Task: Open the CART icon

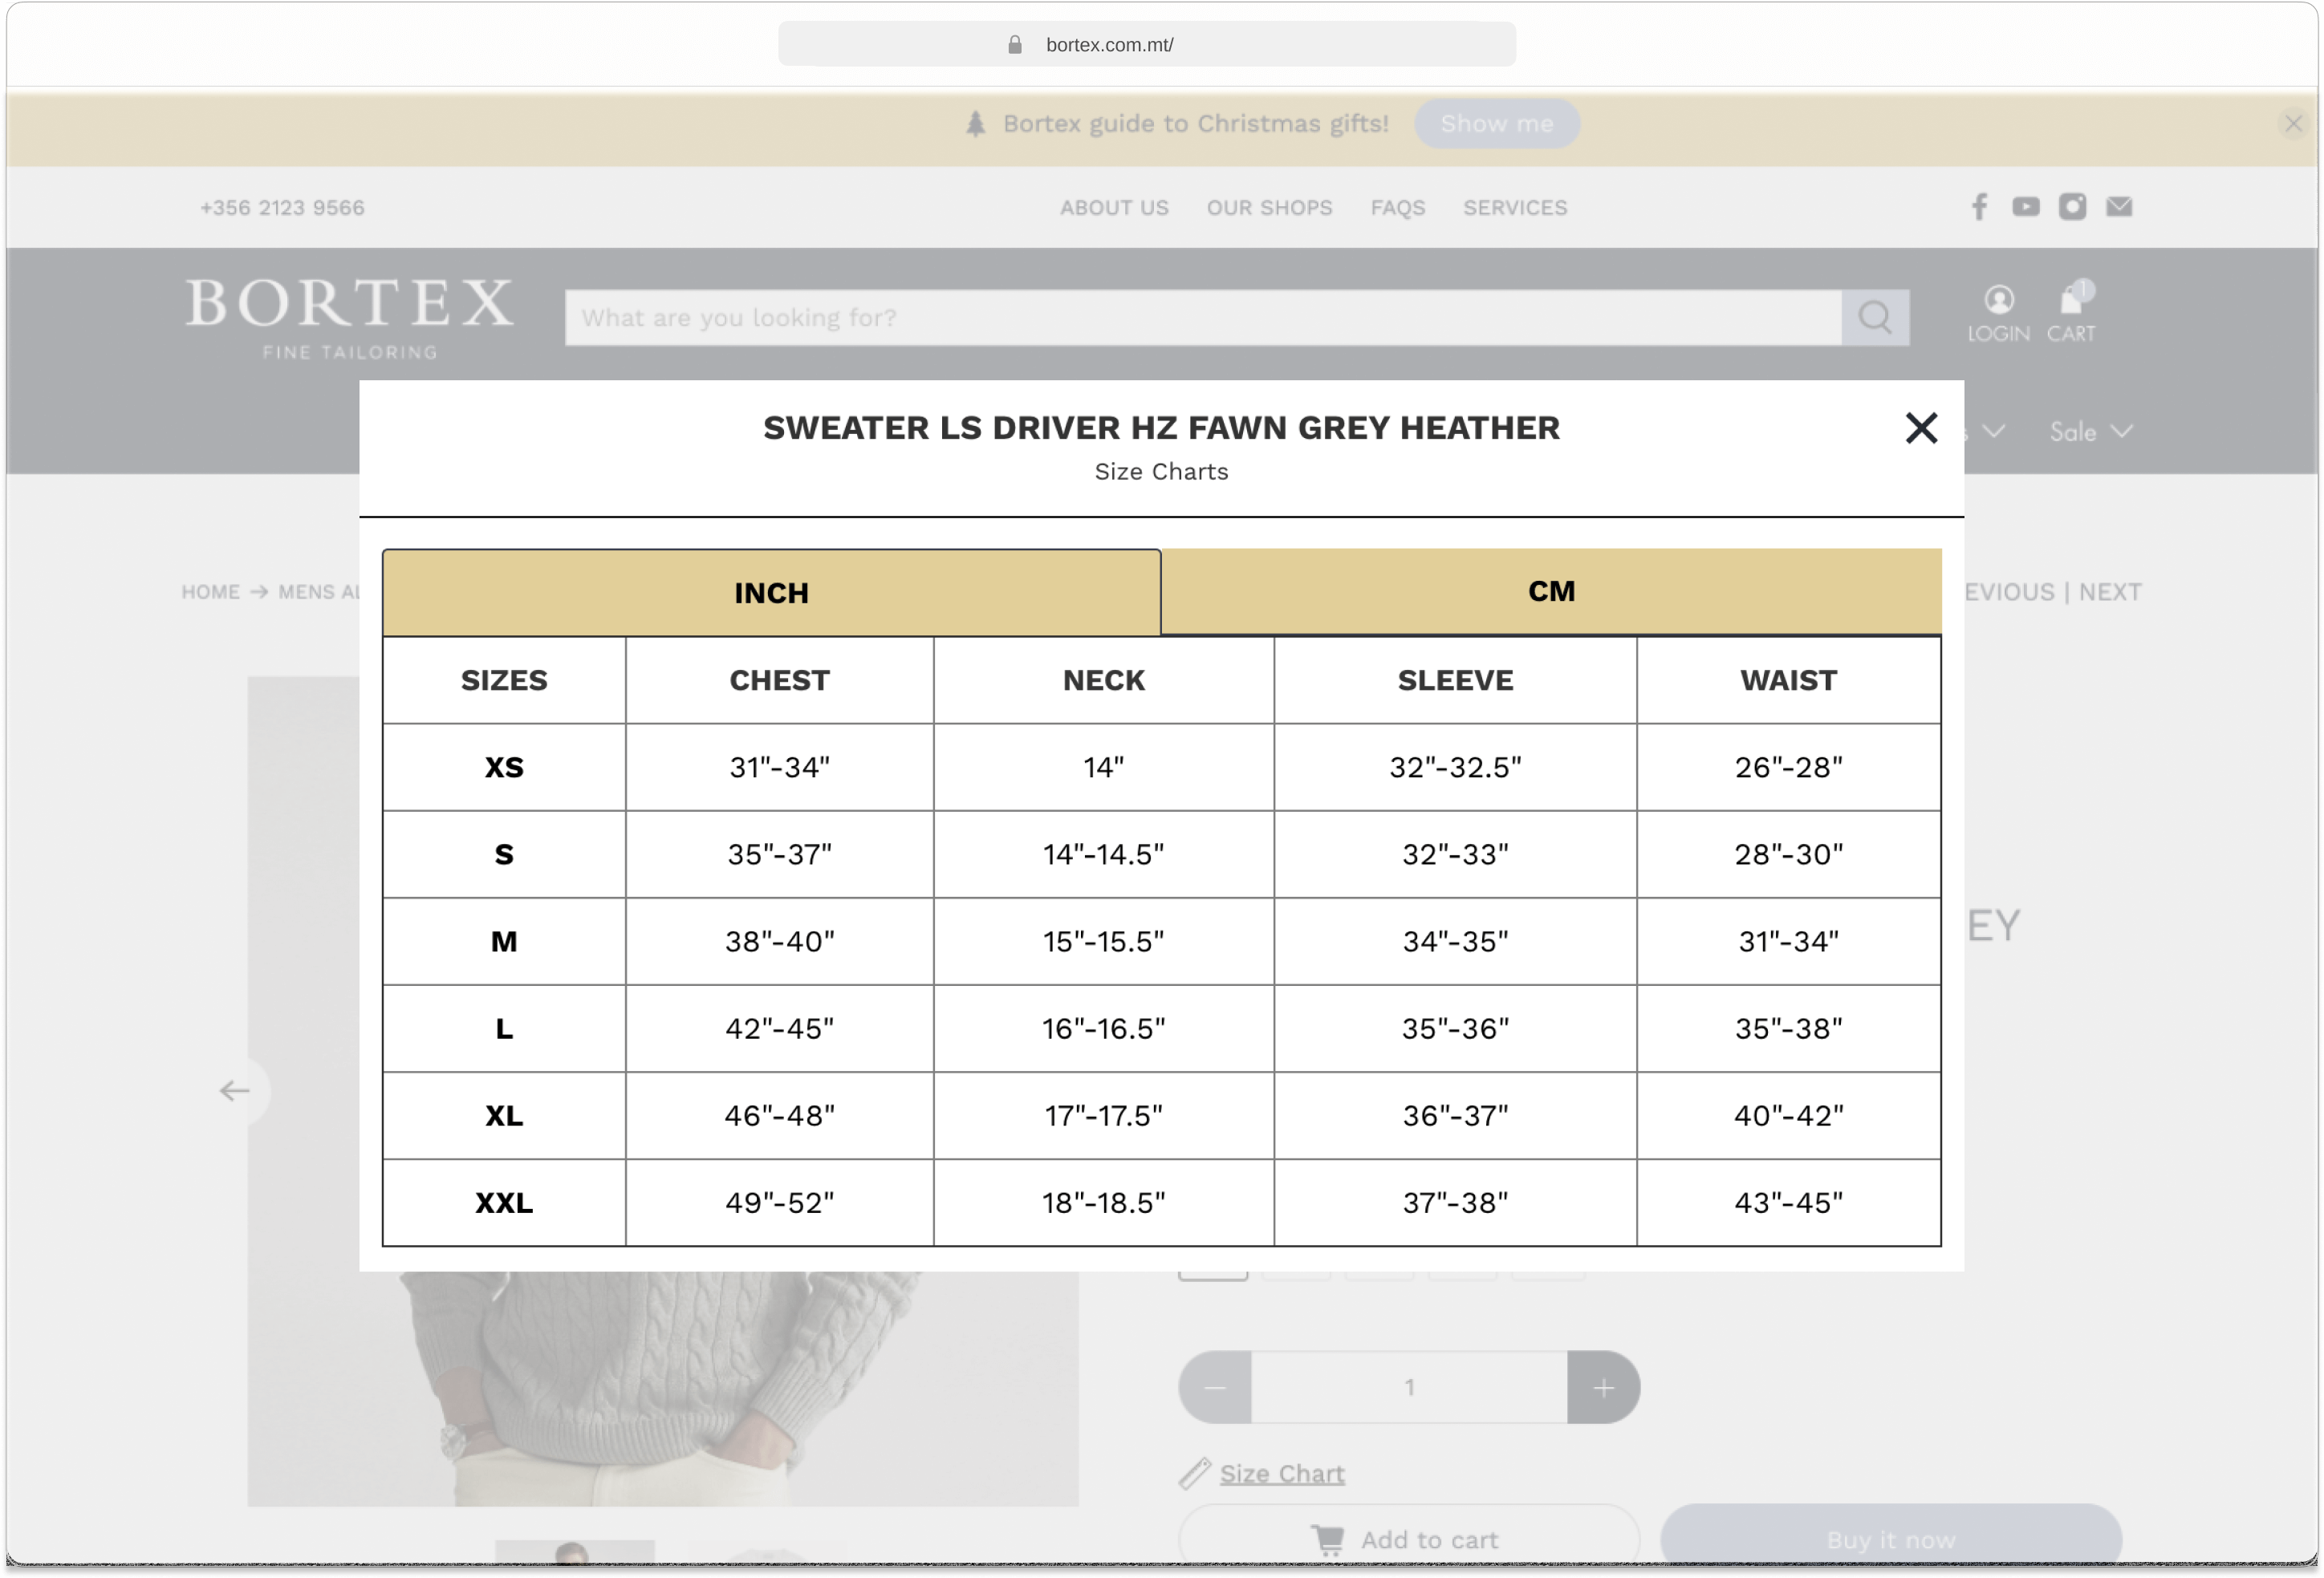Action: (2071, 314)
